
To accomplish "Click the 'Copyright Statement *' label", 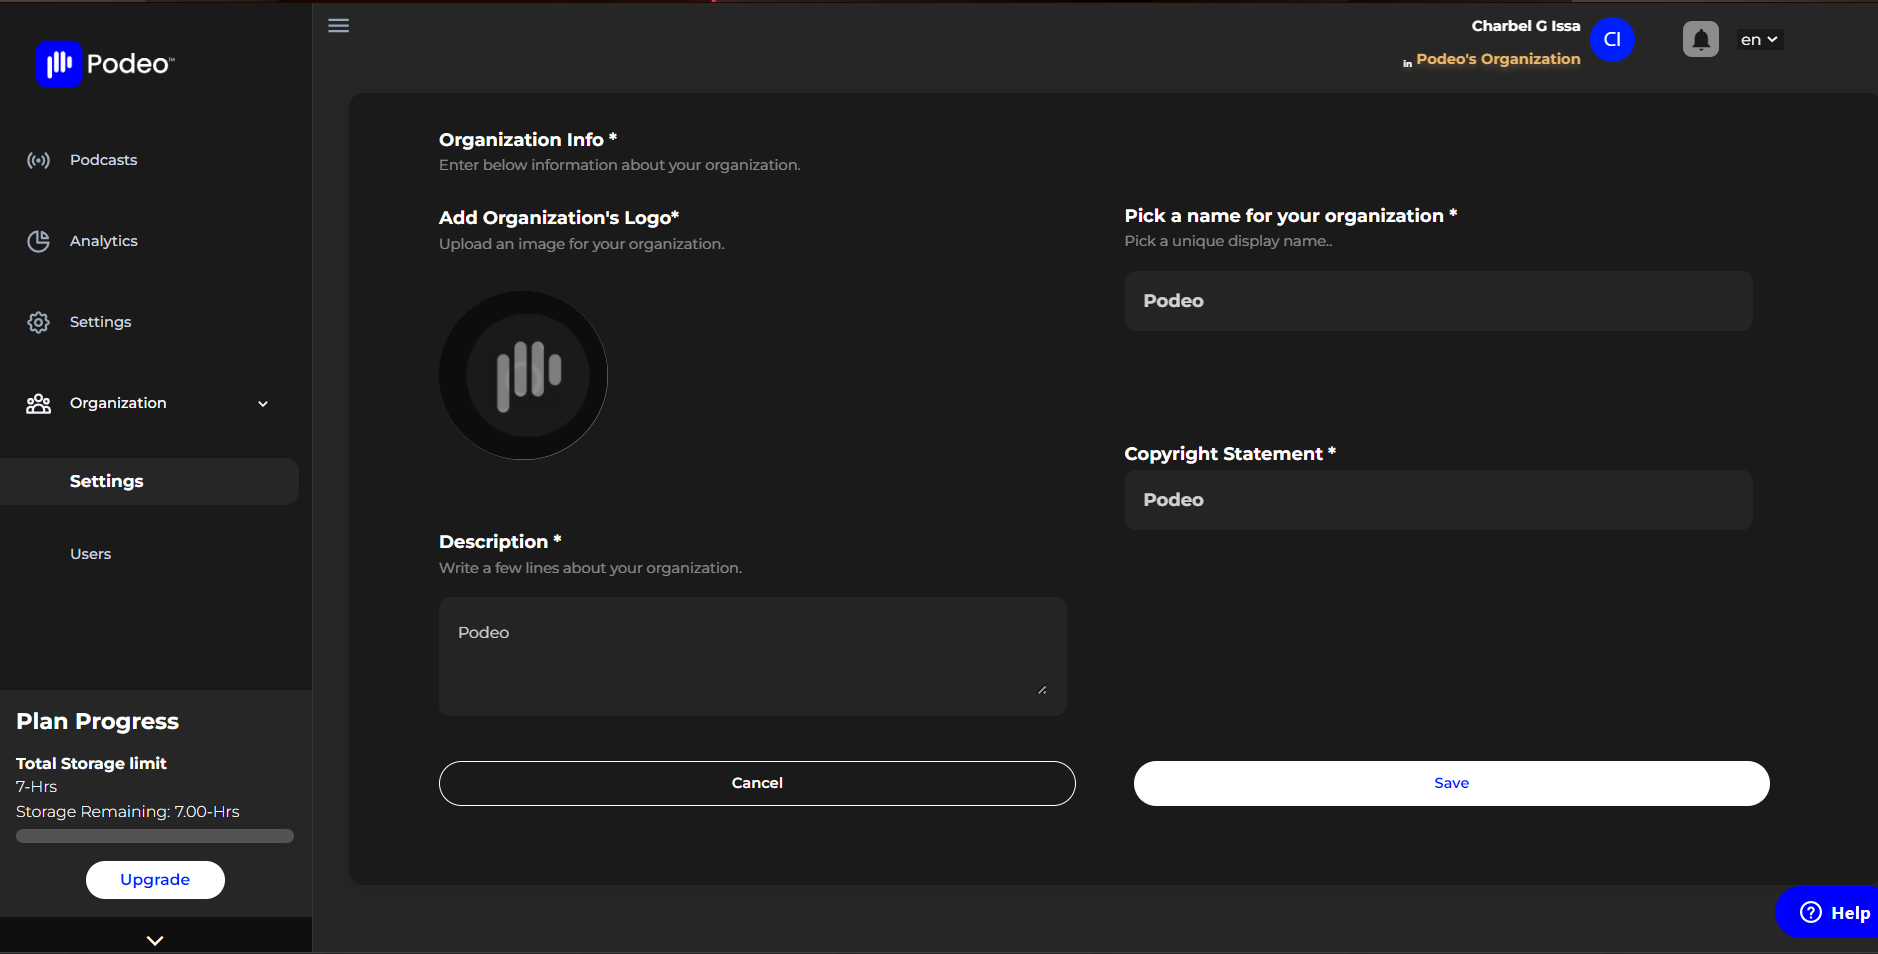I will point(1230,454).
